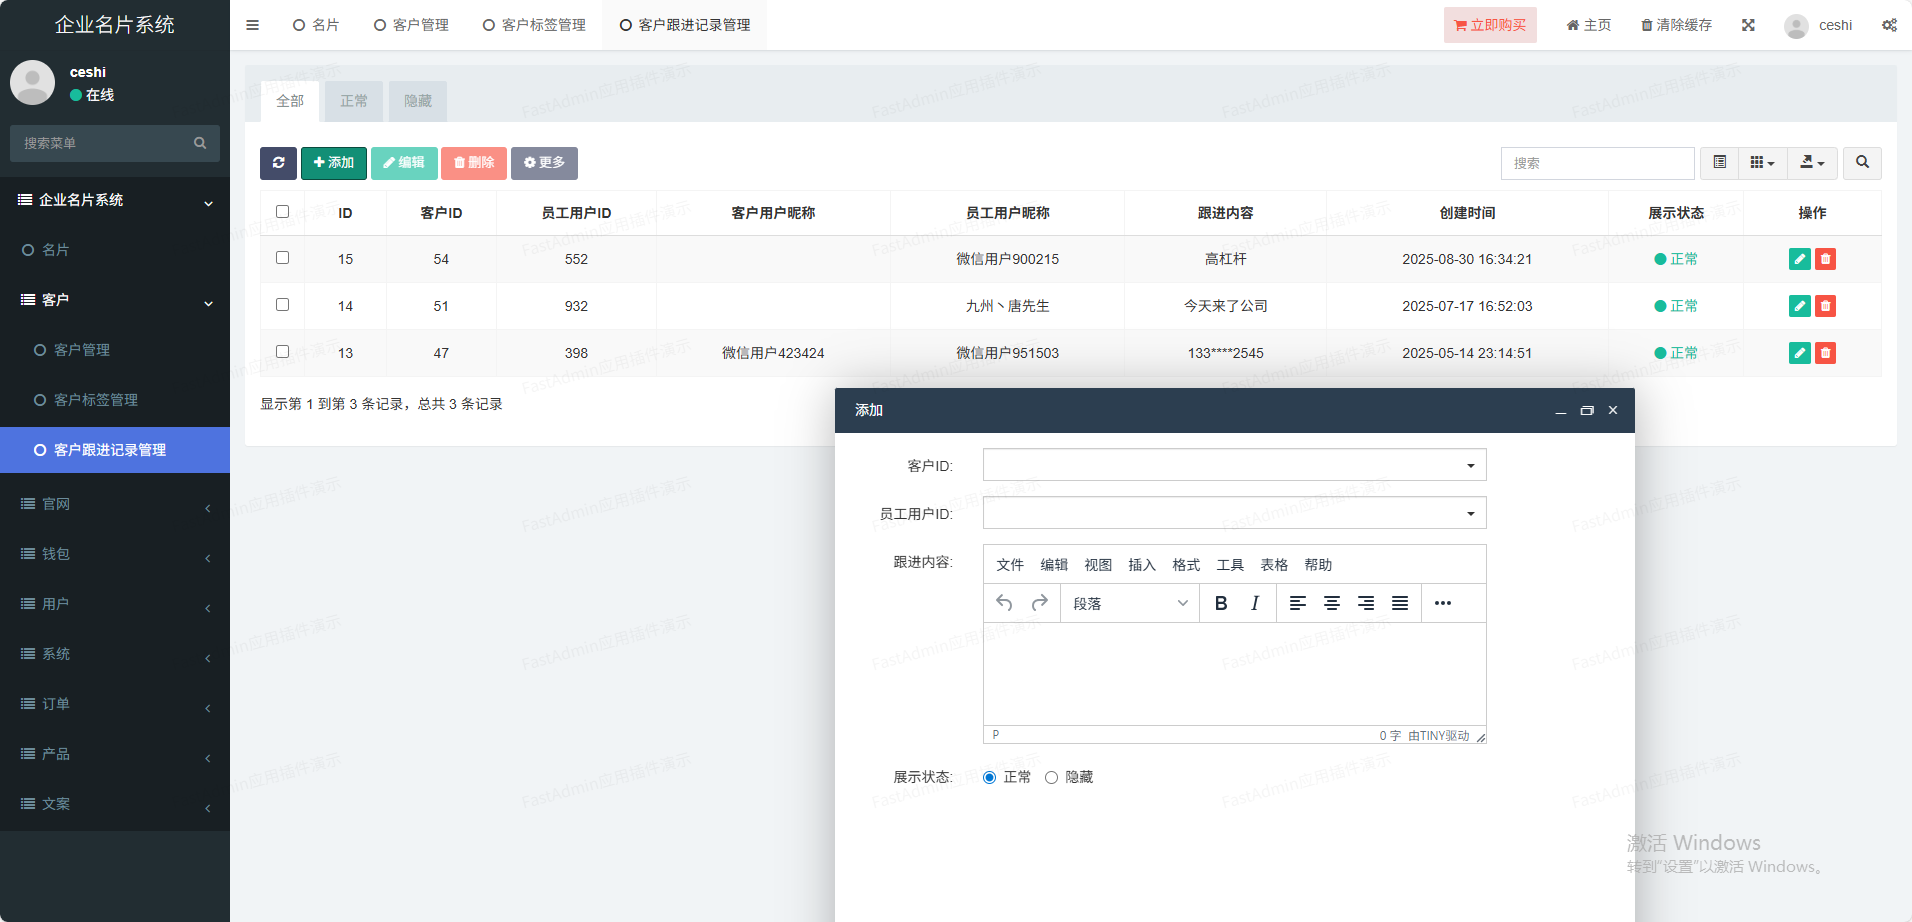Click the undo arrow in editor toolbar
Screen dimensions: 1912x922
pos(1004,603)
